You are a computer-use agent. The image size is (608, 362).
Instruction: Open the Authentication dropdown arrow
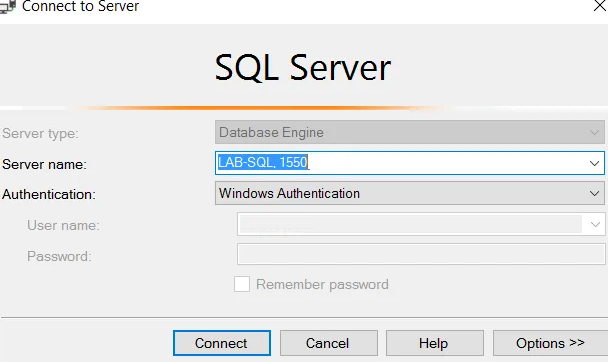click(594, 193)
